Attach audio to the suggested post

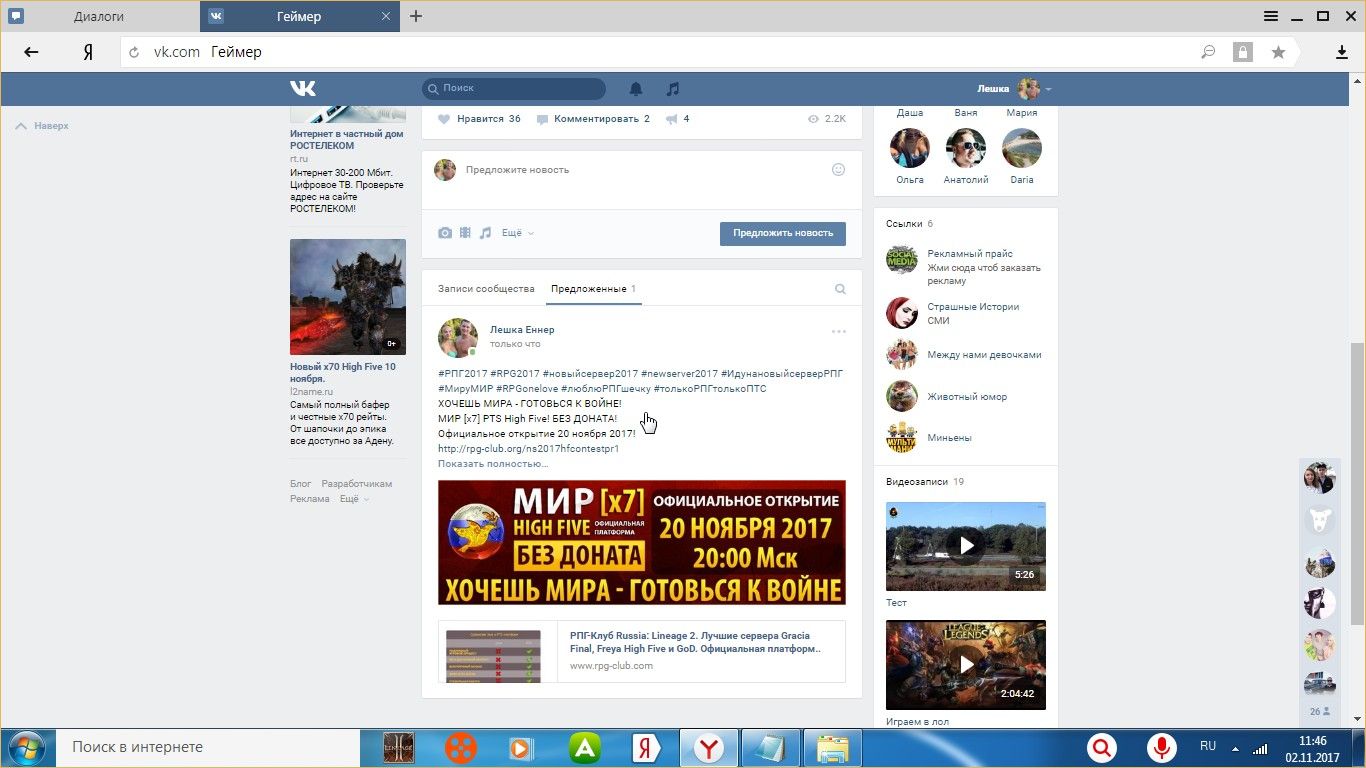(485, 233)
